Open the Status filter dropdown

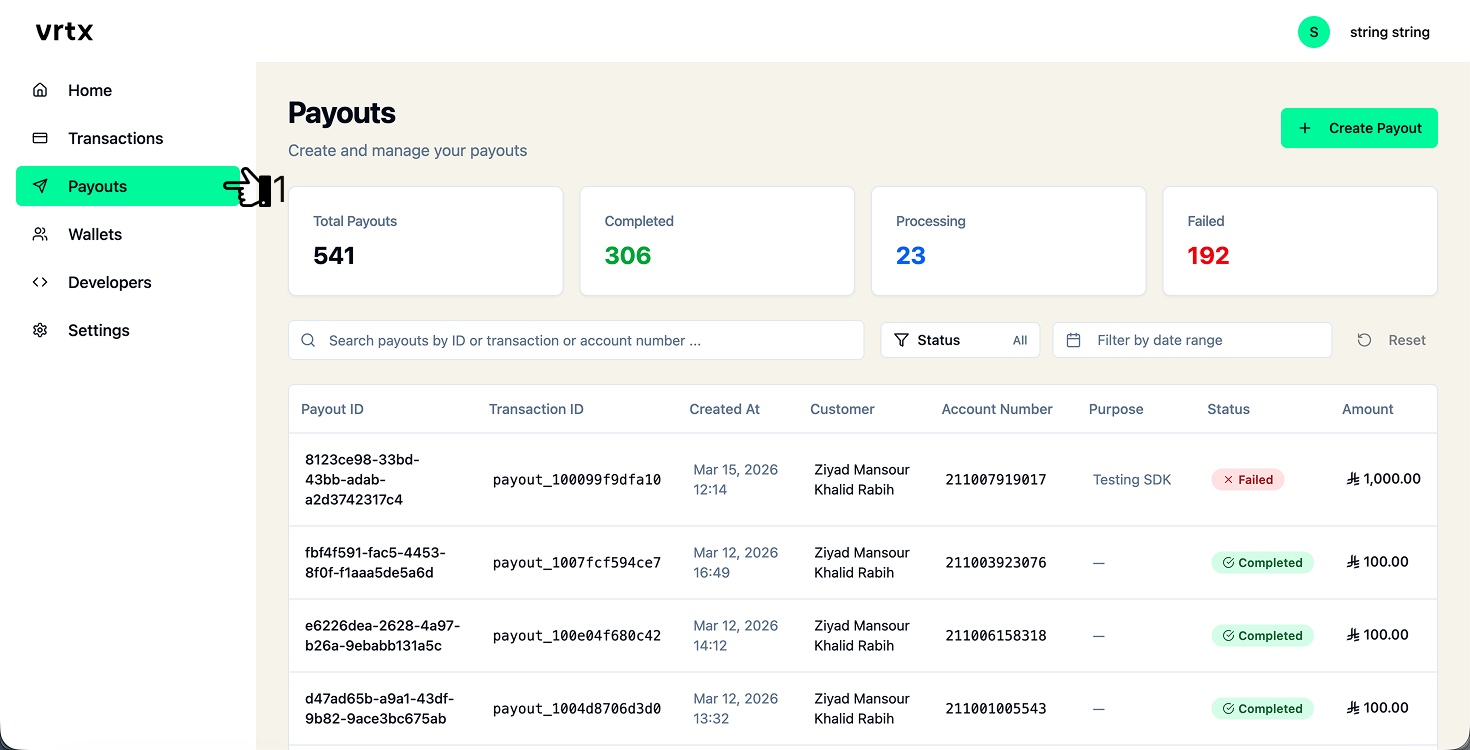[x=960, y=340]
